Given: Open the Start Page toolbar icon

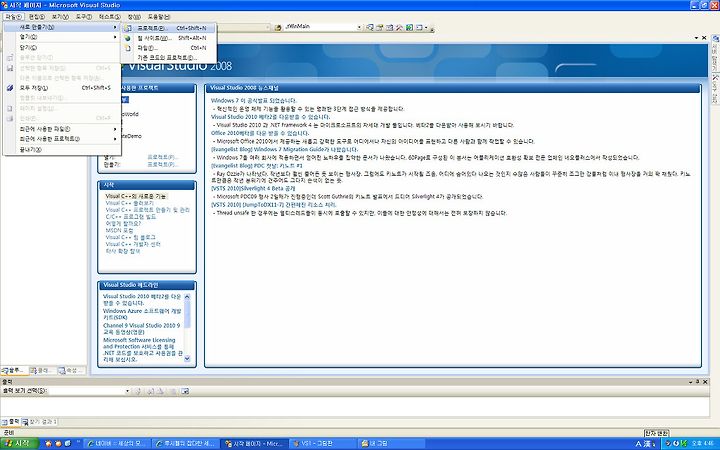Looking at the screenshot, I should (x=409, y=28).
